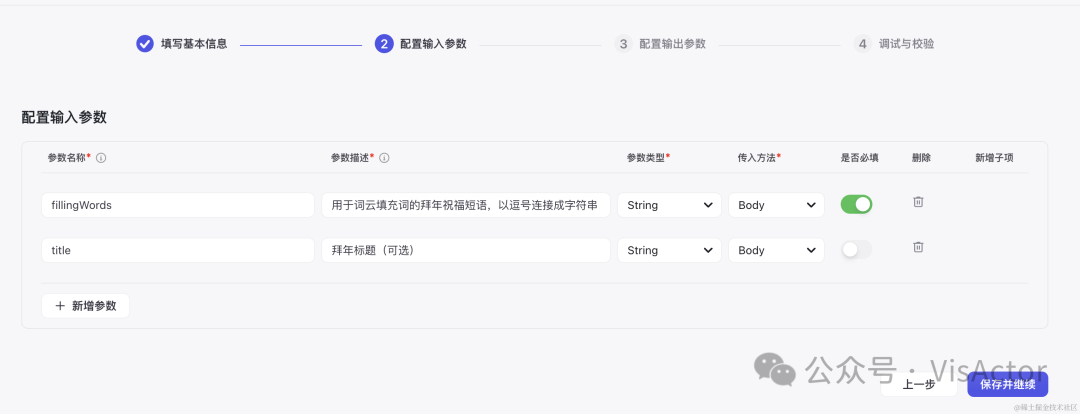Click 新增子项 column header
Viewport: 1080px width, 414px height.
pyautogui.click(x=994, y=158)
